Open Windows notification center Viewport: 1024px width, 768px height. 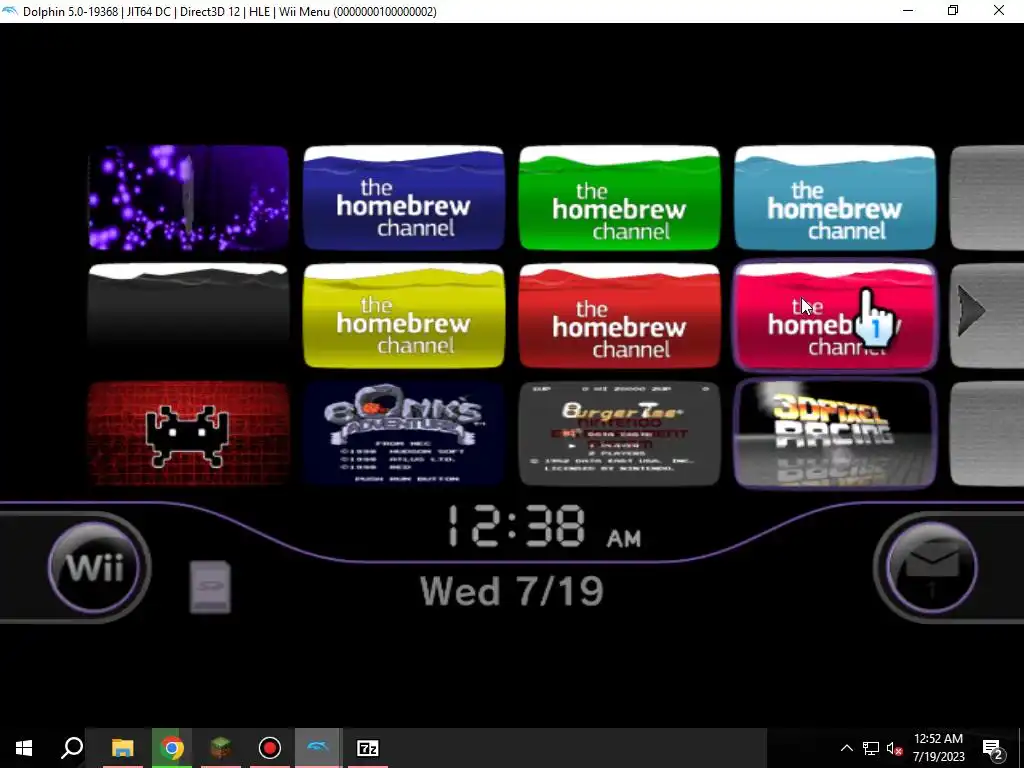[993, 748]
